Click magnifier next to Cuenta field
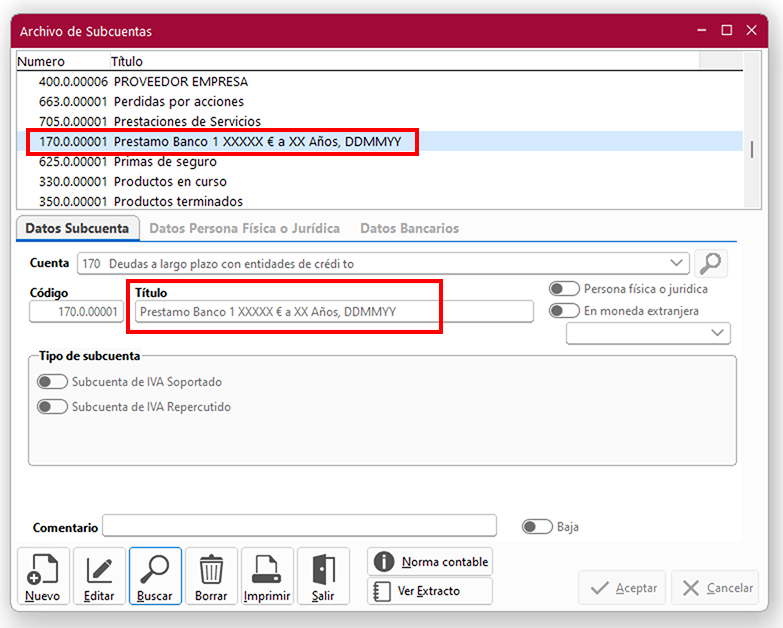This screenshot has width=783, height=628. 711,264
